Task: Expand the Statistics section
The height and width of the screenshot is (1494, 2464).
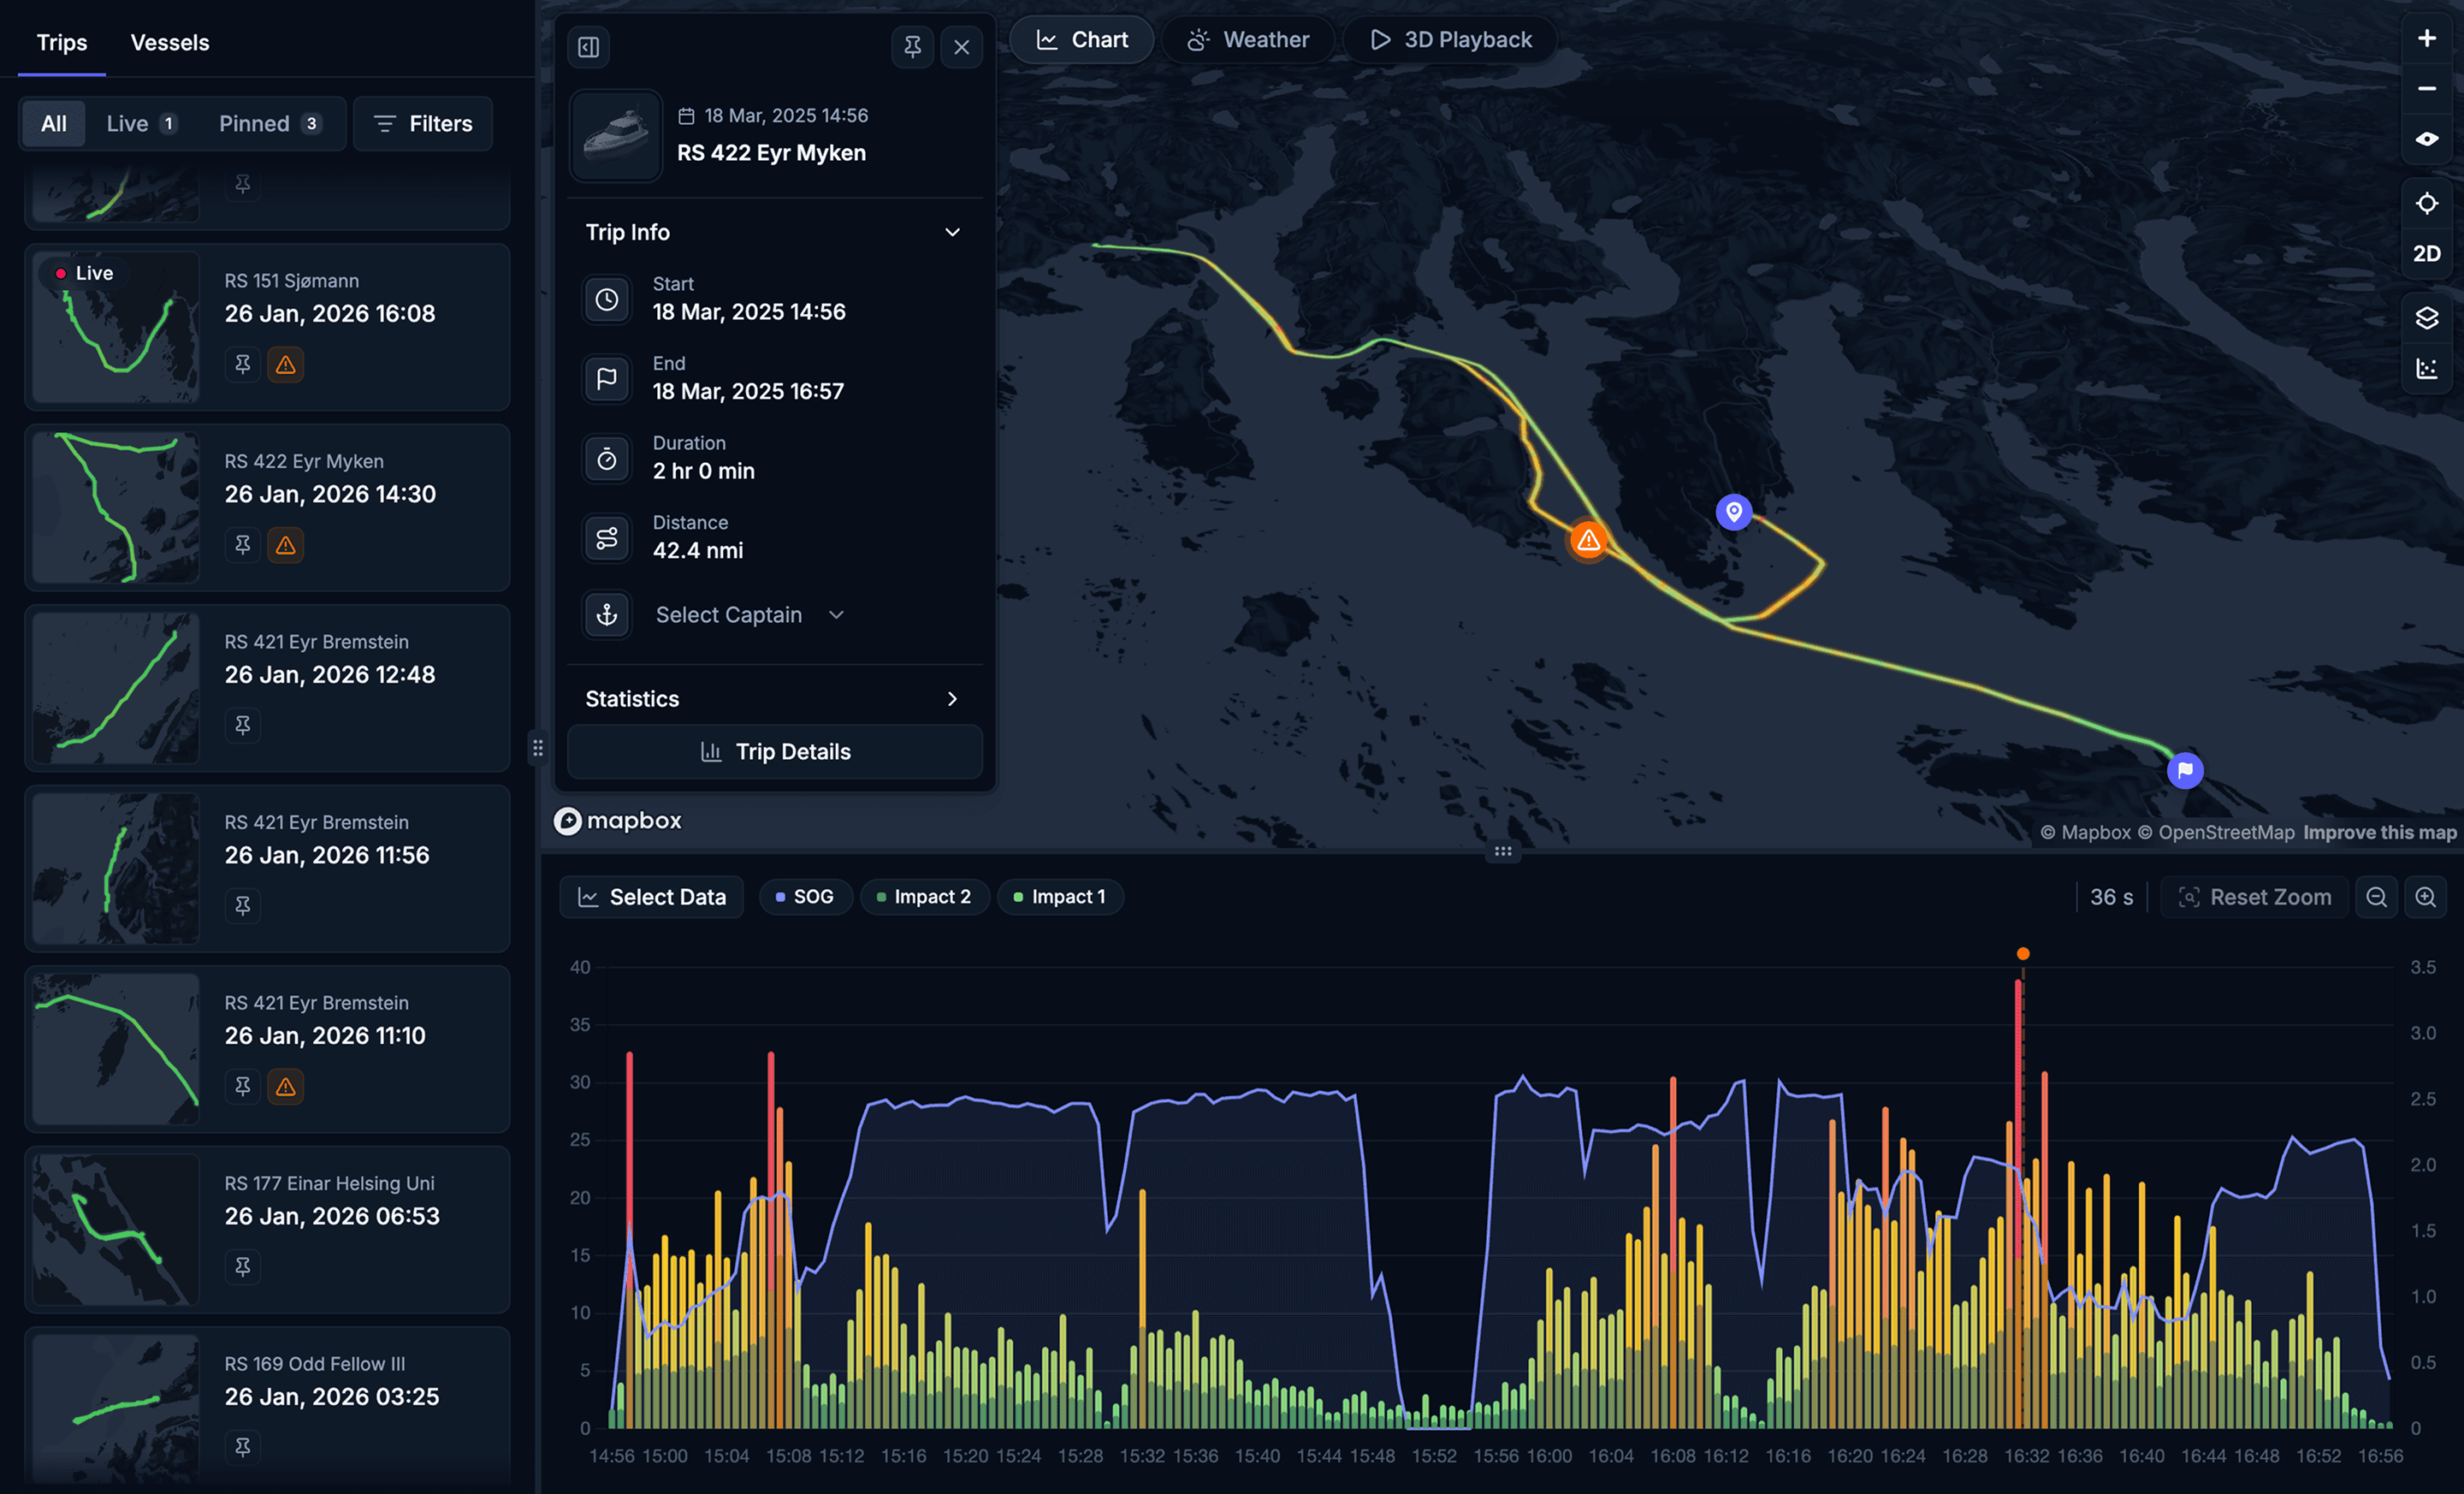Action: 951,698
